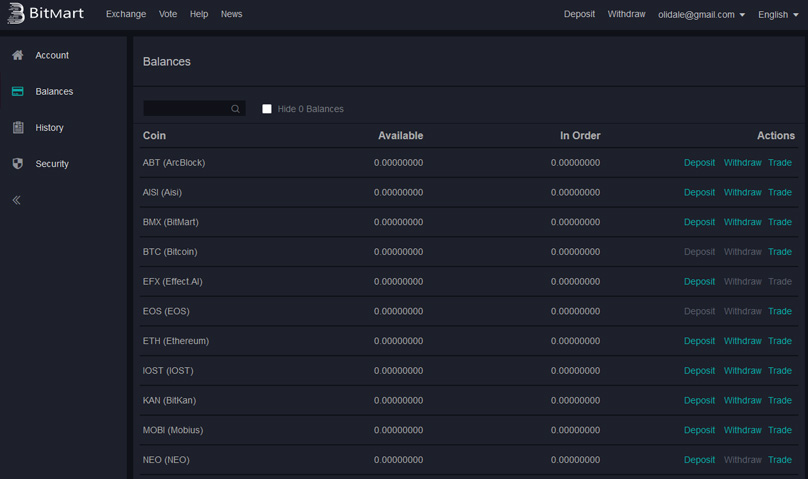Focus the coin search input field

[194, 108]
